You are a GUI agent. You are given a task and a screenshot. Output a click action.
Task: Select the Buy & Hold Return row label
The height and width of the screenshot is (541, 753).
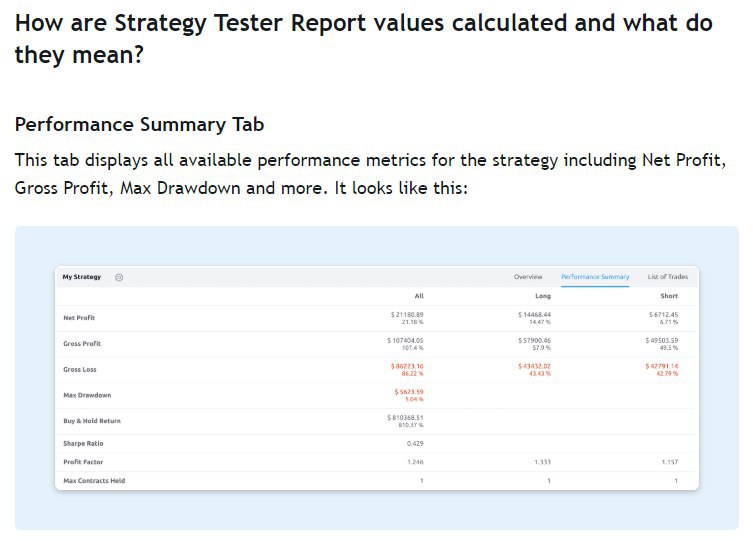coord(92,421)
